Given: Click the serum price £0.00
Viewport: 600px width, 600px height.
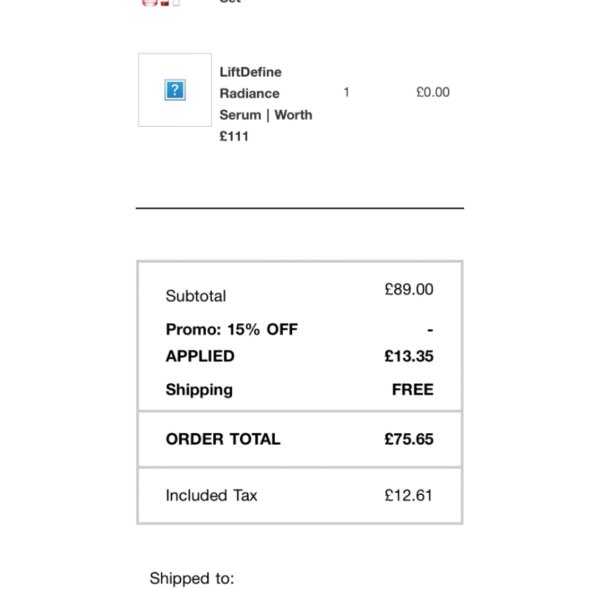Looking at the screenshot, I should (432, 92).
